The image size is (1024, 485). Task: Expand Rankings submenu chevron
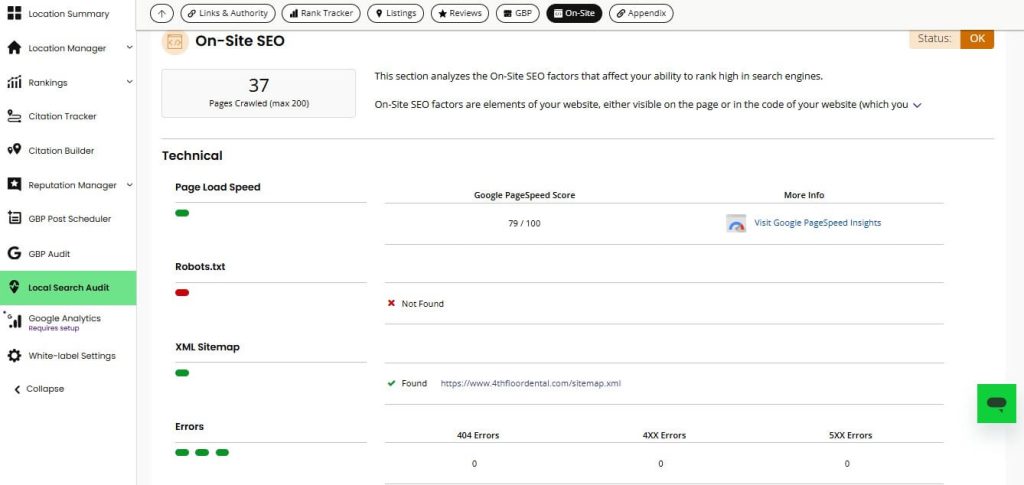point(129,82)
